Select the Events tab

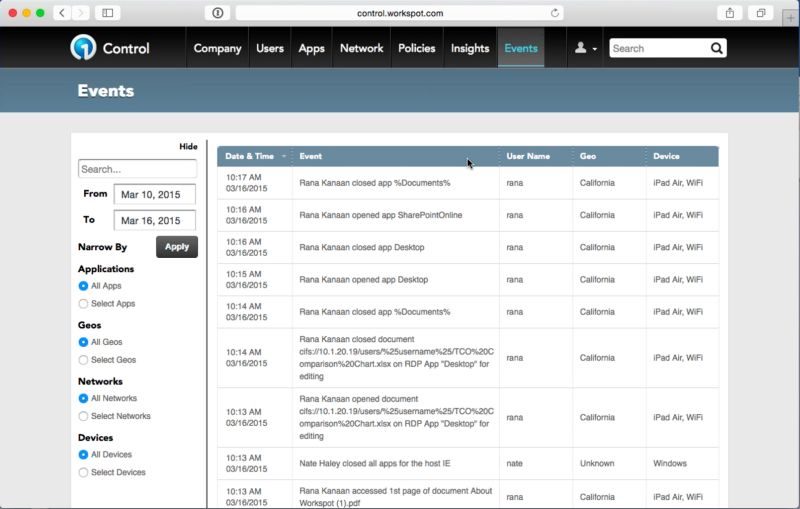click(521, 48)
